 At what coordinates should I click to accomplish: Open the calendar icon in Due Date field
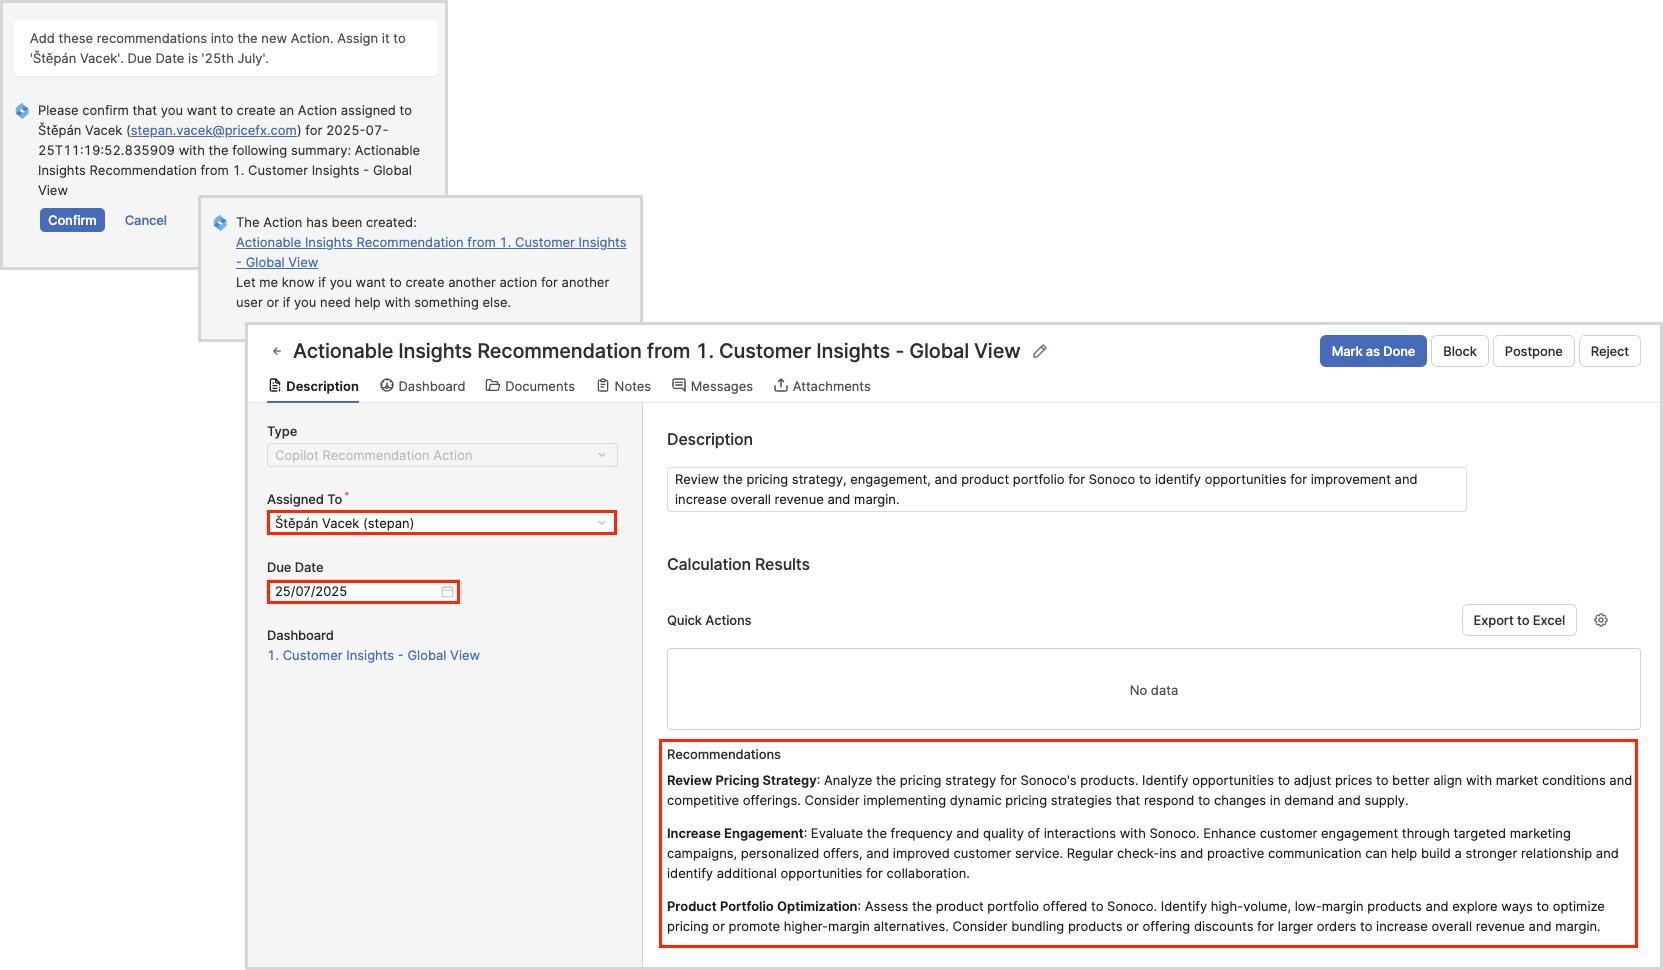tap(447, 592)
